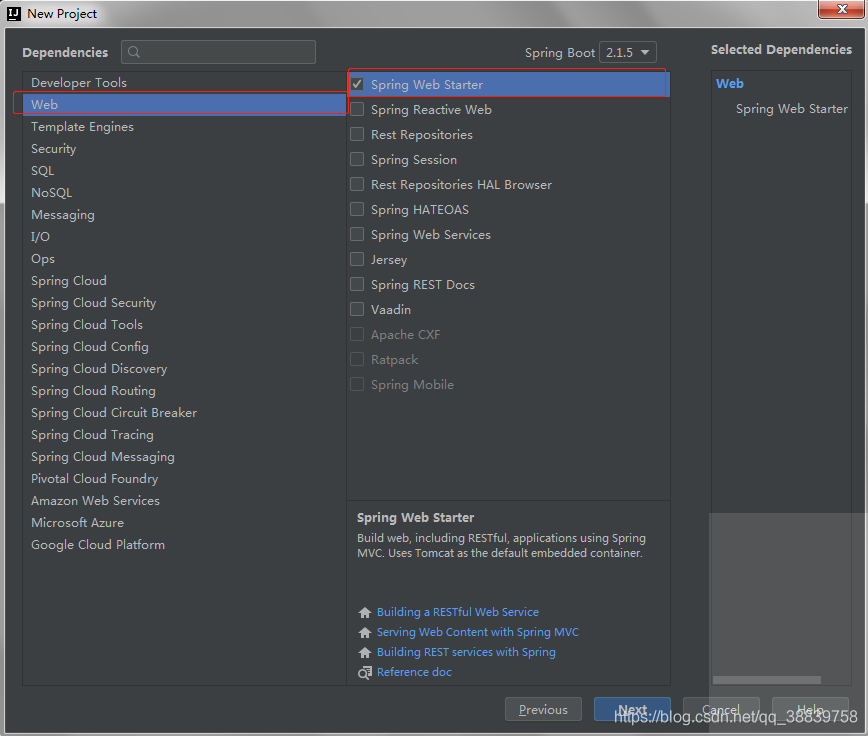This screenshot has height=736, width=868.
Task: Open Serving Web Content with Spring MVC link
Action: pos(478,632)
